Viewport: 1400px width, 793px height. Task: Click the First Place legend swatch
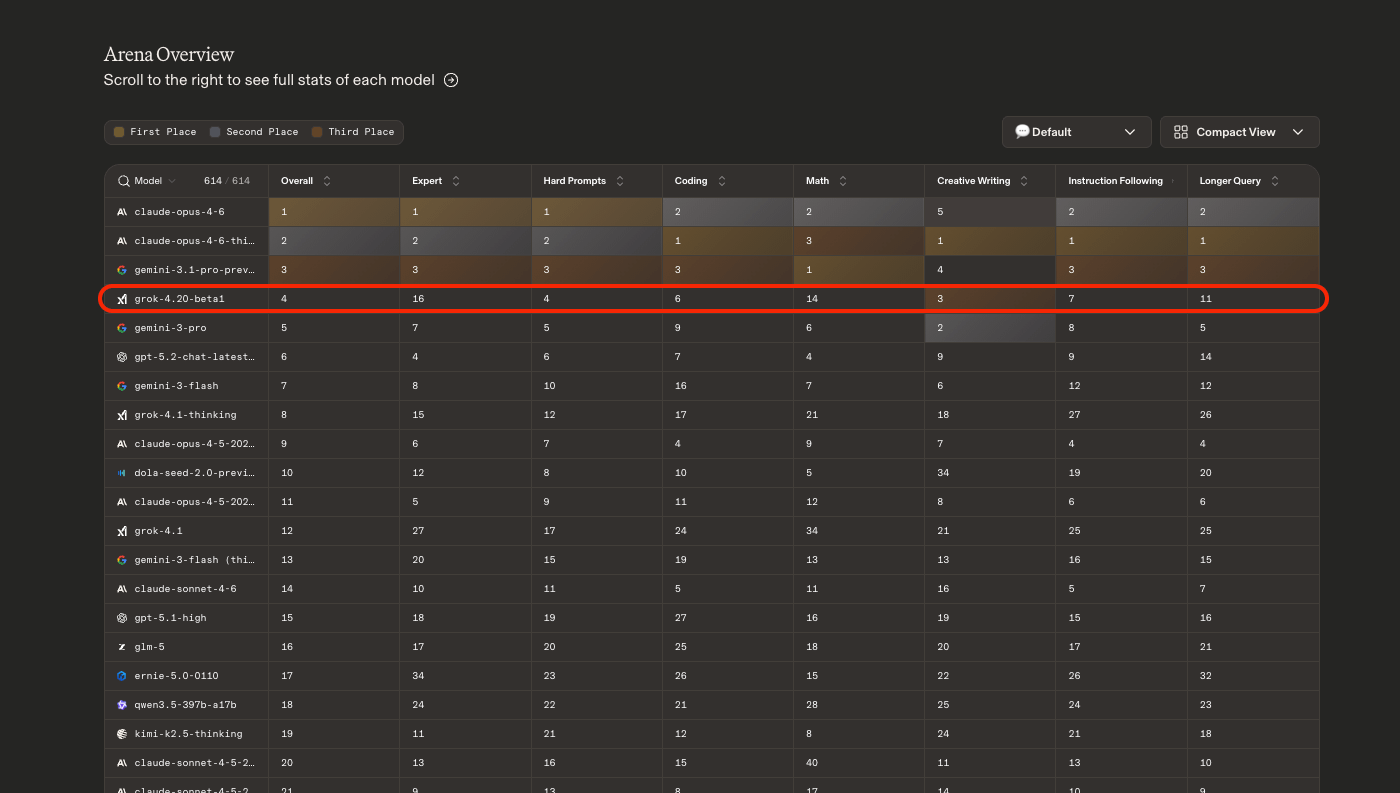point(119,132)
